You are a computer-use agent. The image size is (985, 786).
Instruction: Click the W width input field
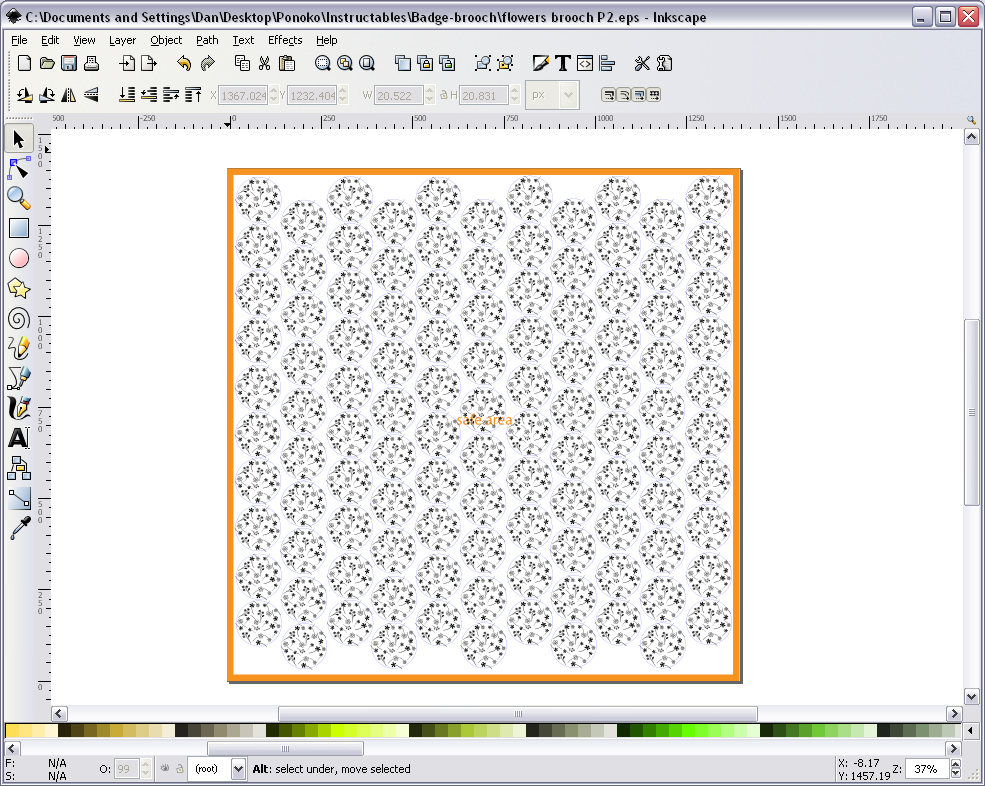(x=398, y=95)
